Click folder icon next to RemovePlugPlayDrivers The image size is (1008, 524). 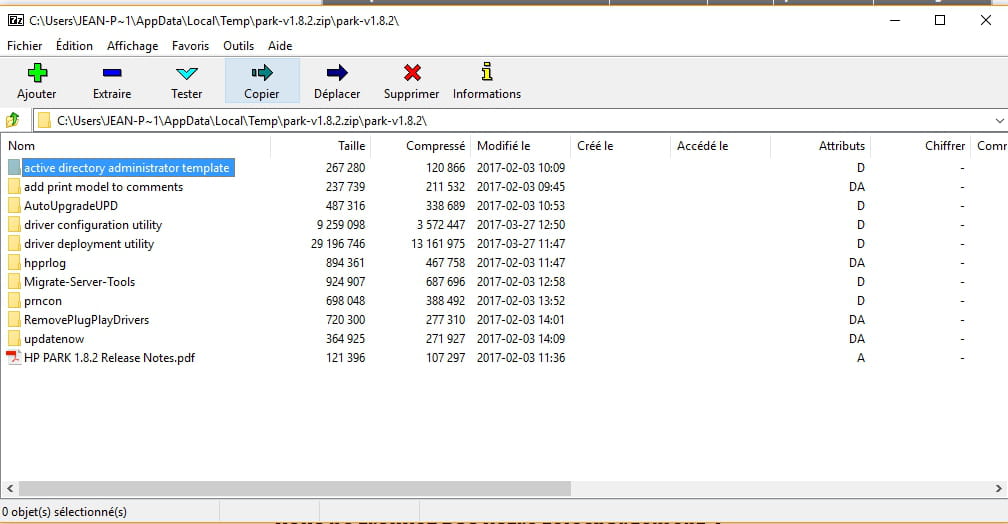coord(14,320)
